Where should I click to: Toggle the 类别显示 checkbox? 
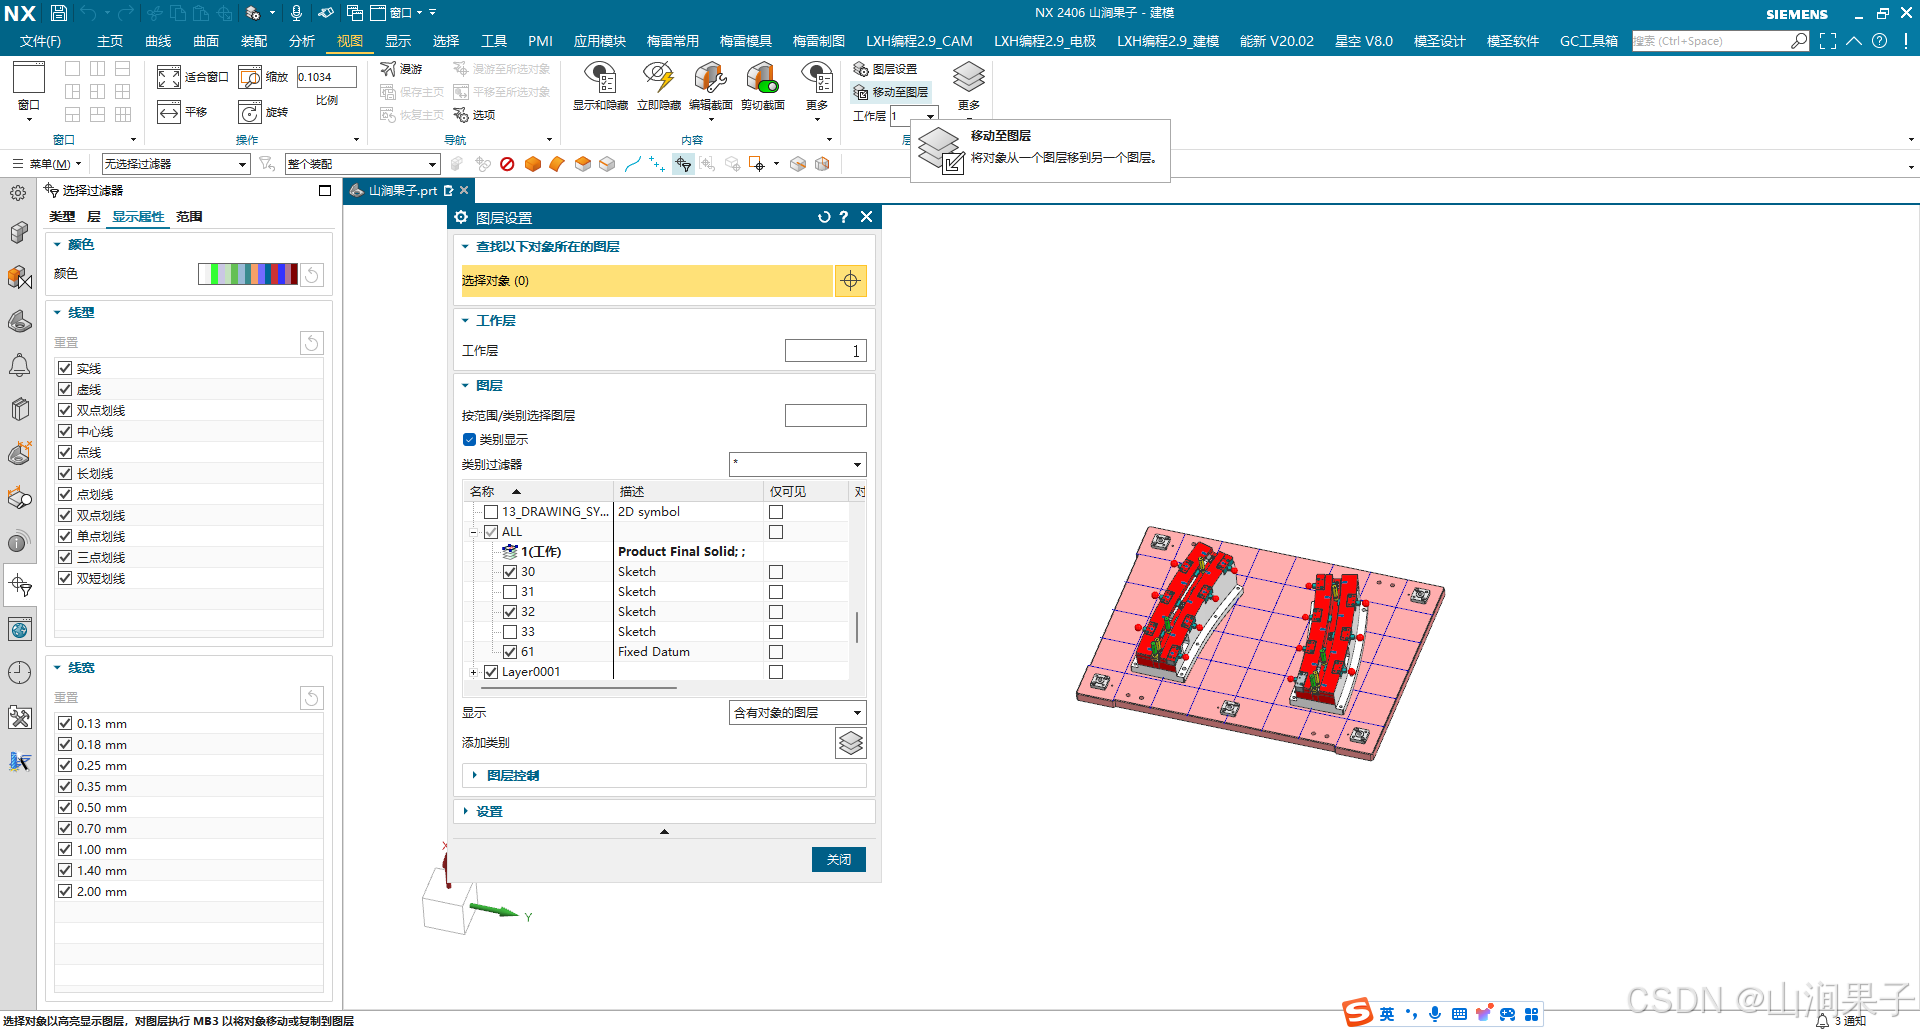pyautogui.click(x=469, y=439)
